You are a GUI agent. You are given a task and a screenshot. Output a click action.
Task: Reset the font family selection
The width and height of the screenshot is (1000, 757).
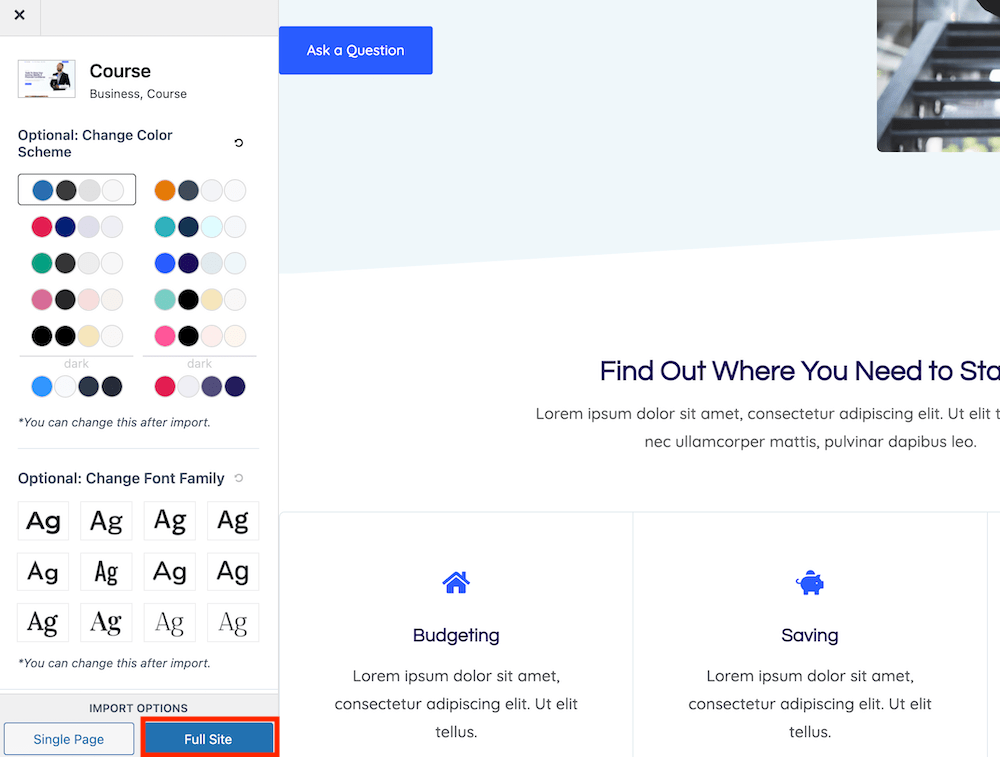click(238, 478)
